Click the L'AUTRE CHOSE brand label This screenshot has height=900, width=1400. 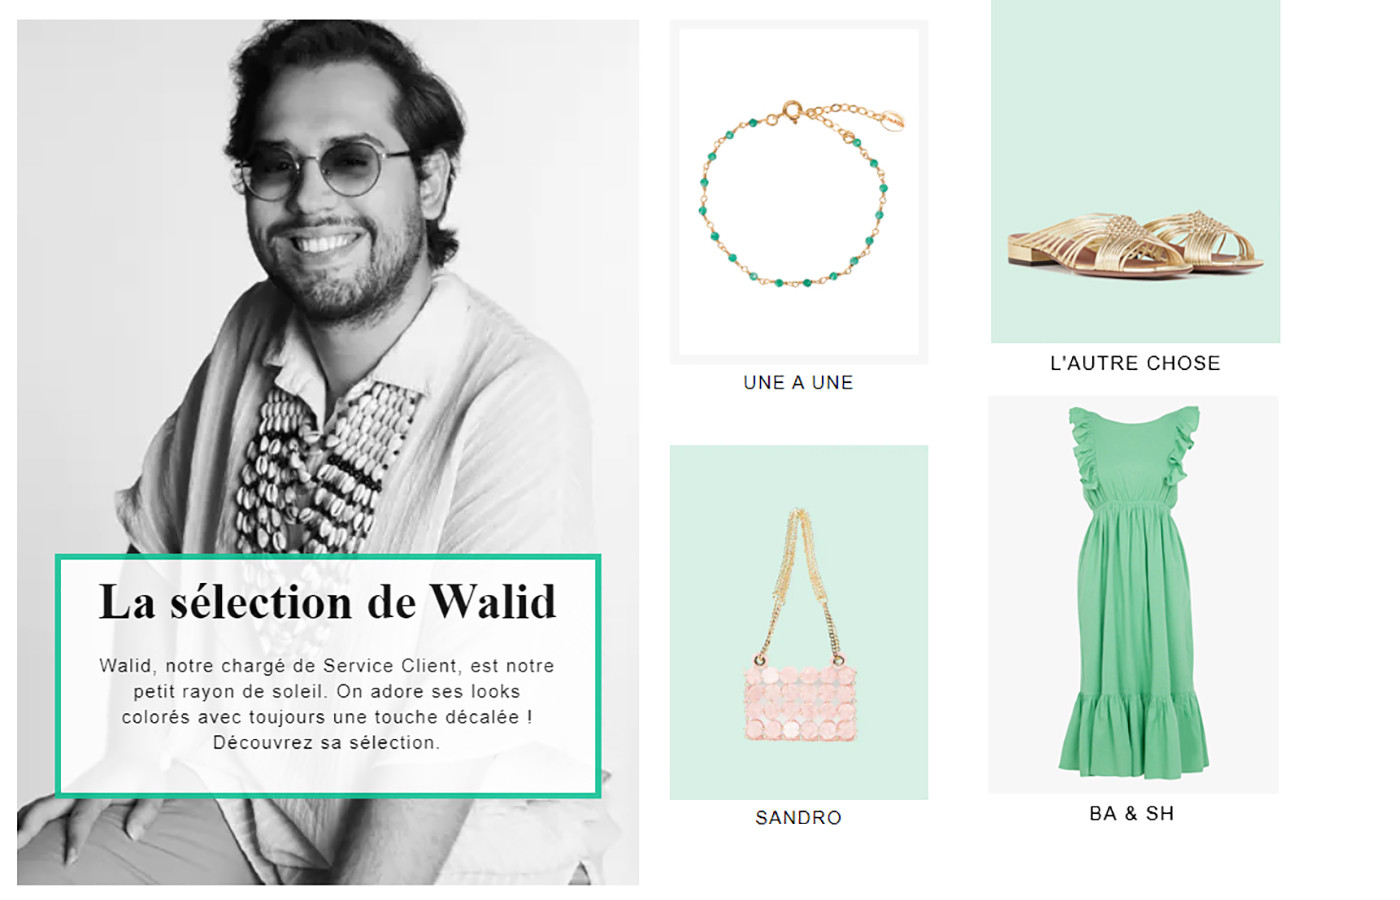(x=1135, y=363)
